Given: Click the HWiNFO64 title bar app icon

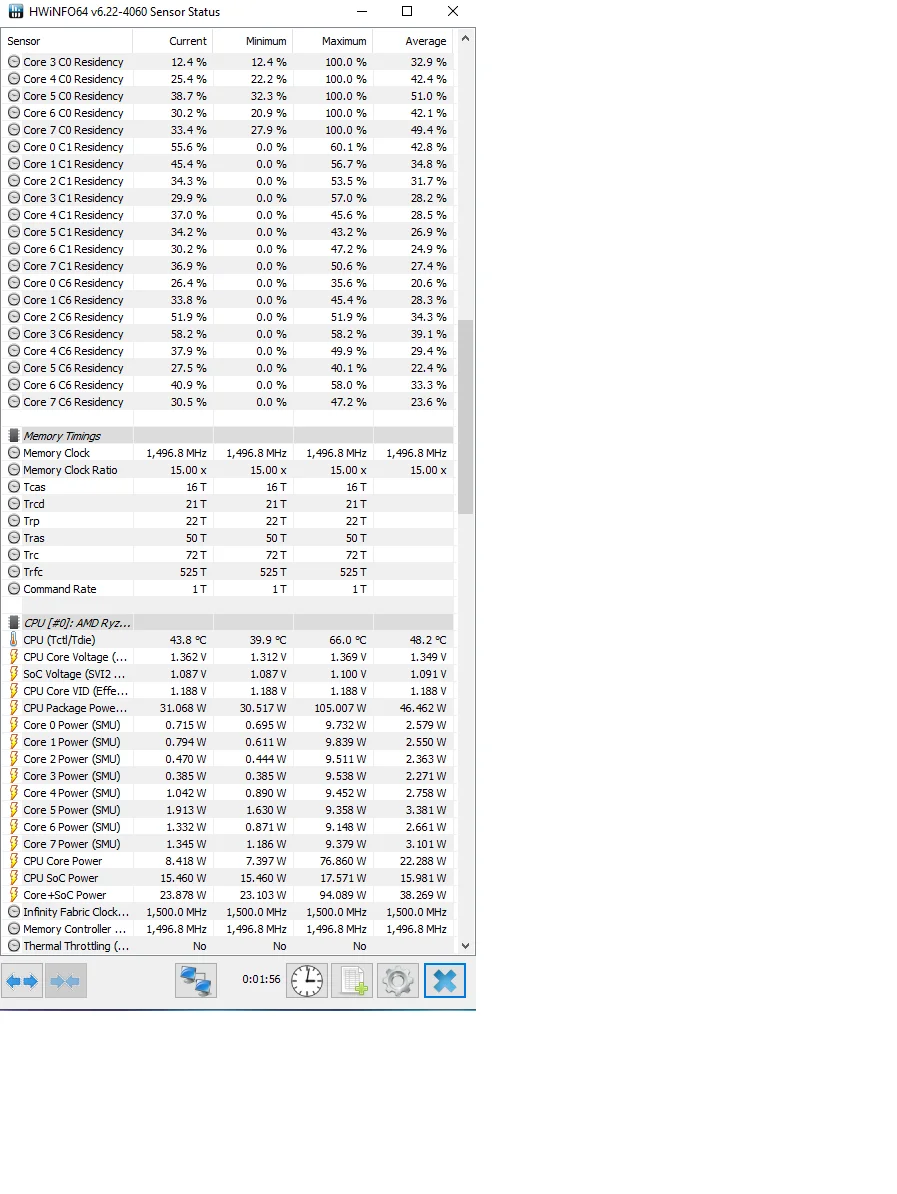Looking at the screenshot, I should click(x=15, y=11).
